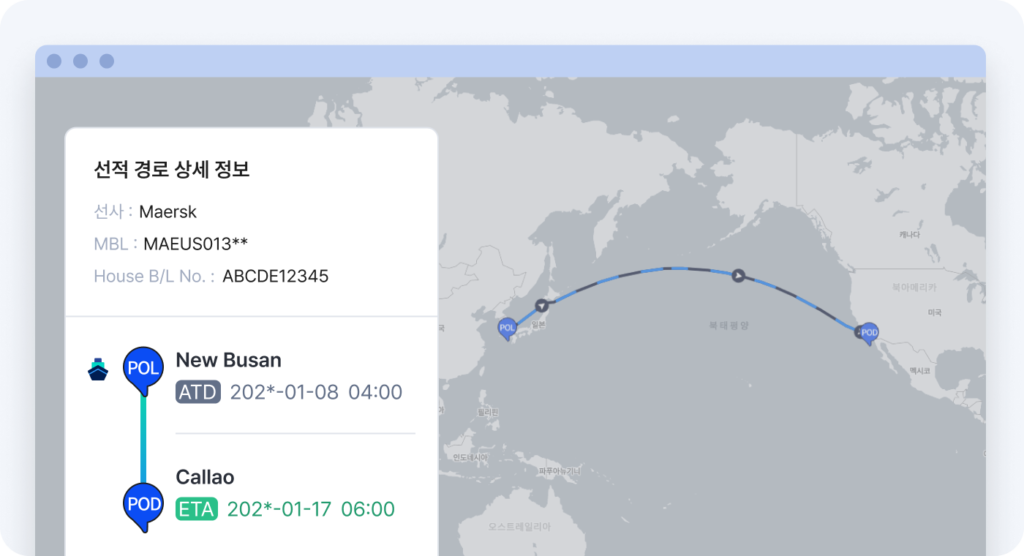
Task: Click the third window control dot
Action: click(x=106, y=61)
